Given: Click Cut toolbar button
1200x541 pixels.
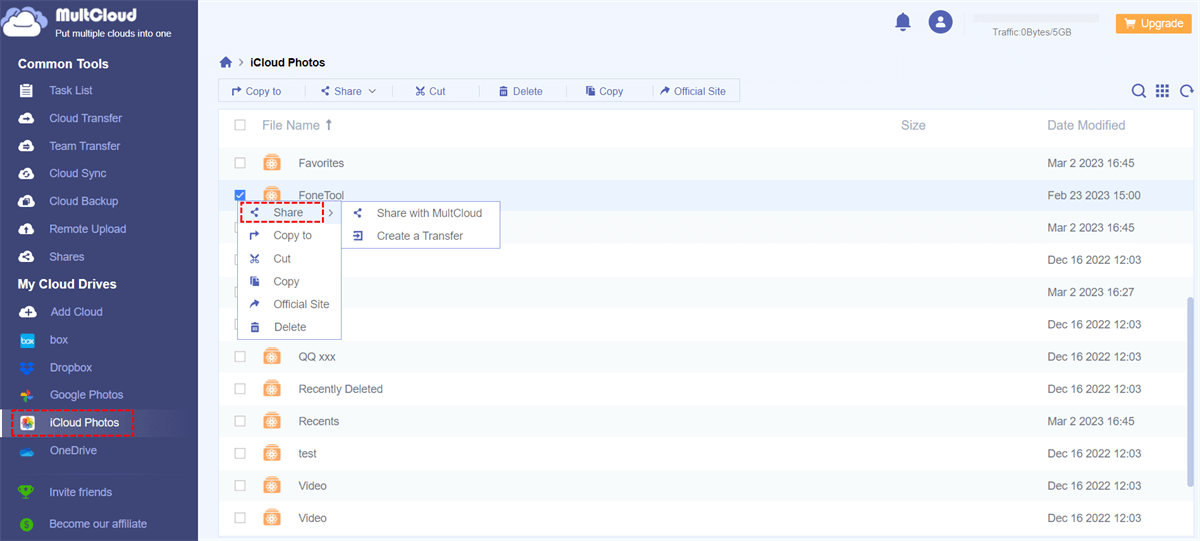Looking at the screenshot, I should tap(431, 91).
